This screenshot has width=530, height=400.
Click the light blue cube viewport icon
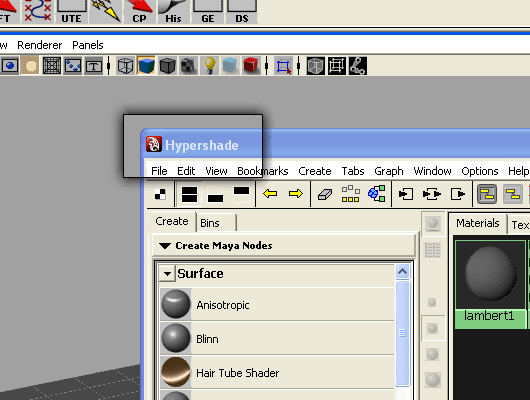point(230,66)
